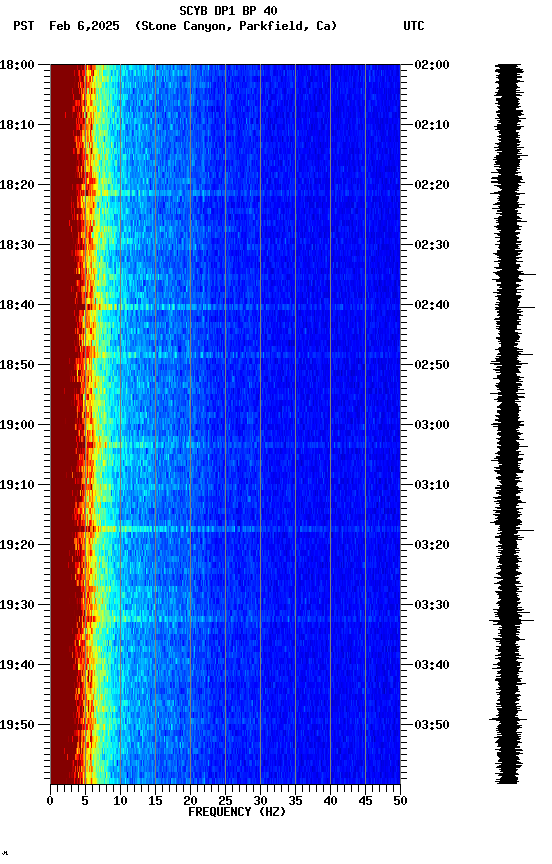
Task: Click the '02:50' UTC time label
Action: [432, 365]
